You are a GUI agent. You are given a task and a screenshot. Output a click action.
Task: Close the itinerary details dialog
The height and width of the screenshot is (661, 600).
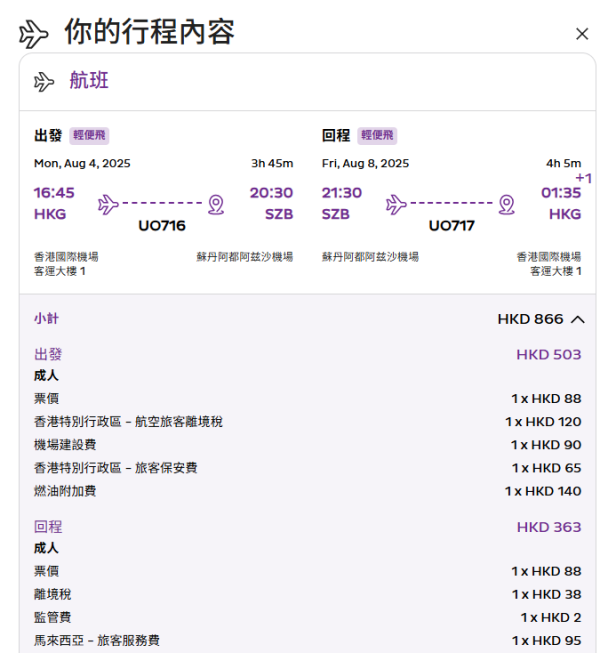point(581,34)
